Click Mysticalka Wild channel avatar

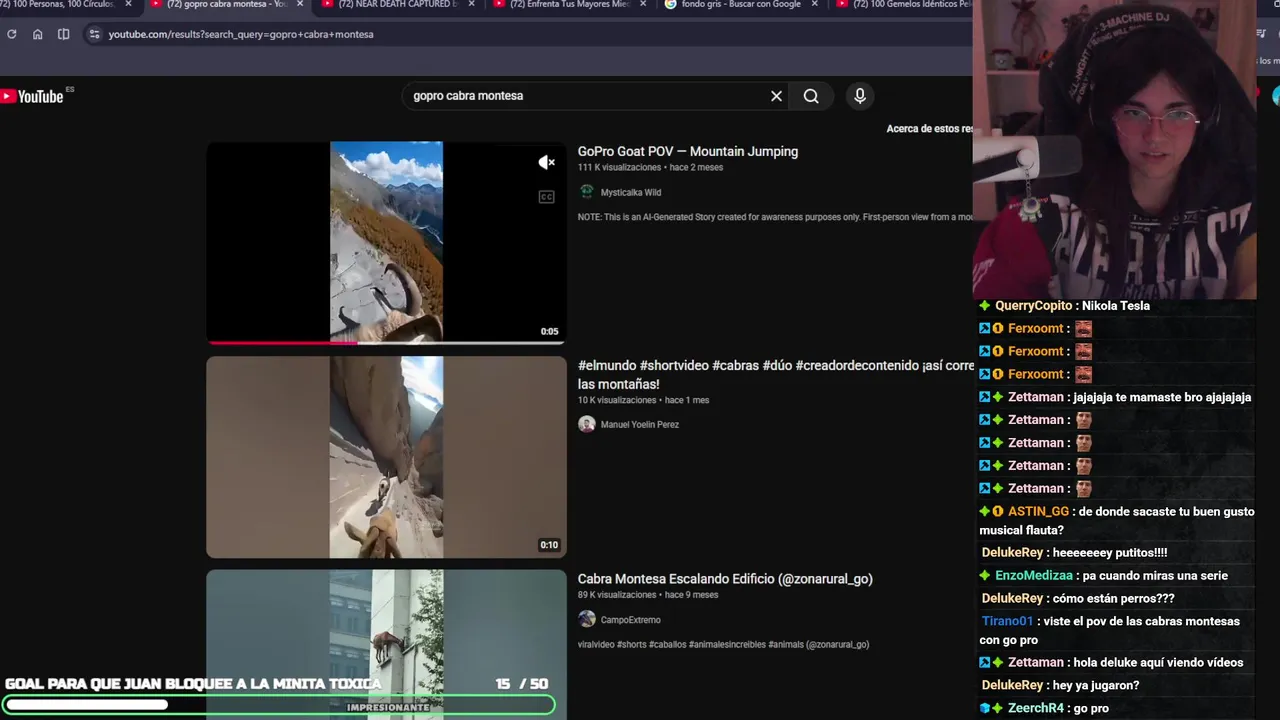click(587, 192)
